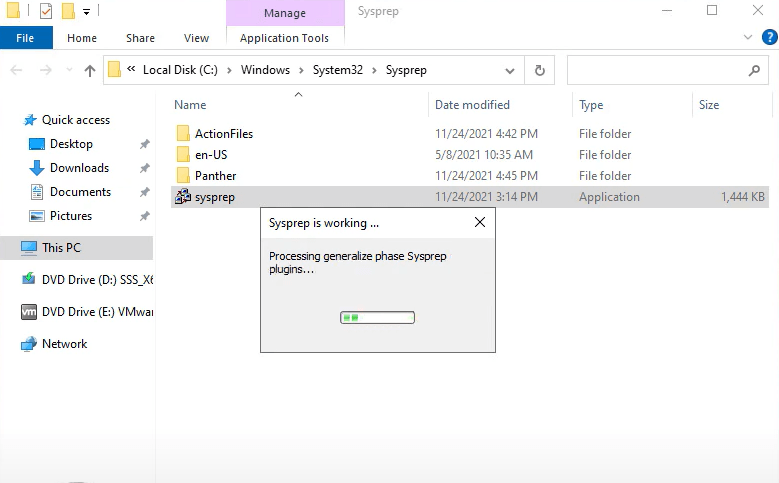Viewport: 779px width, 483px height.
Task: Open Documents in the navigation pane
Action: 80,192
